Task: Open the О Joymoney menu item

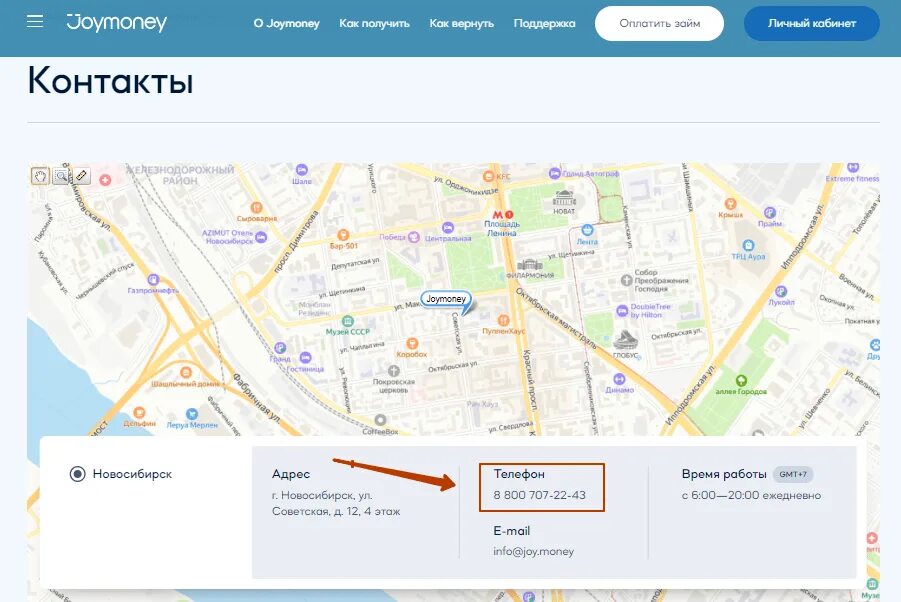Action: click(286, 24)
